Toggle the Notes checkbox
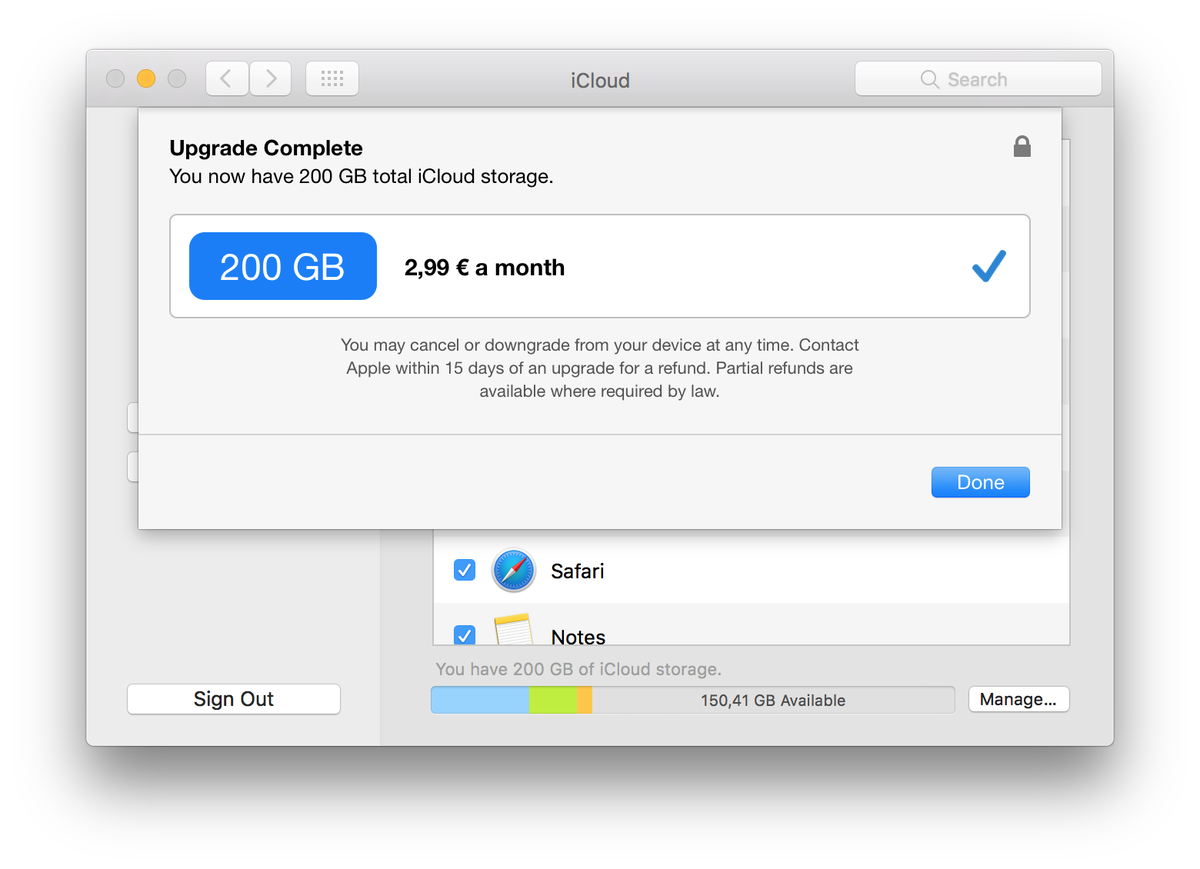The image size is (1200, 869). tap(464, 635)
